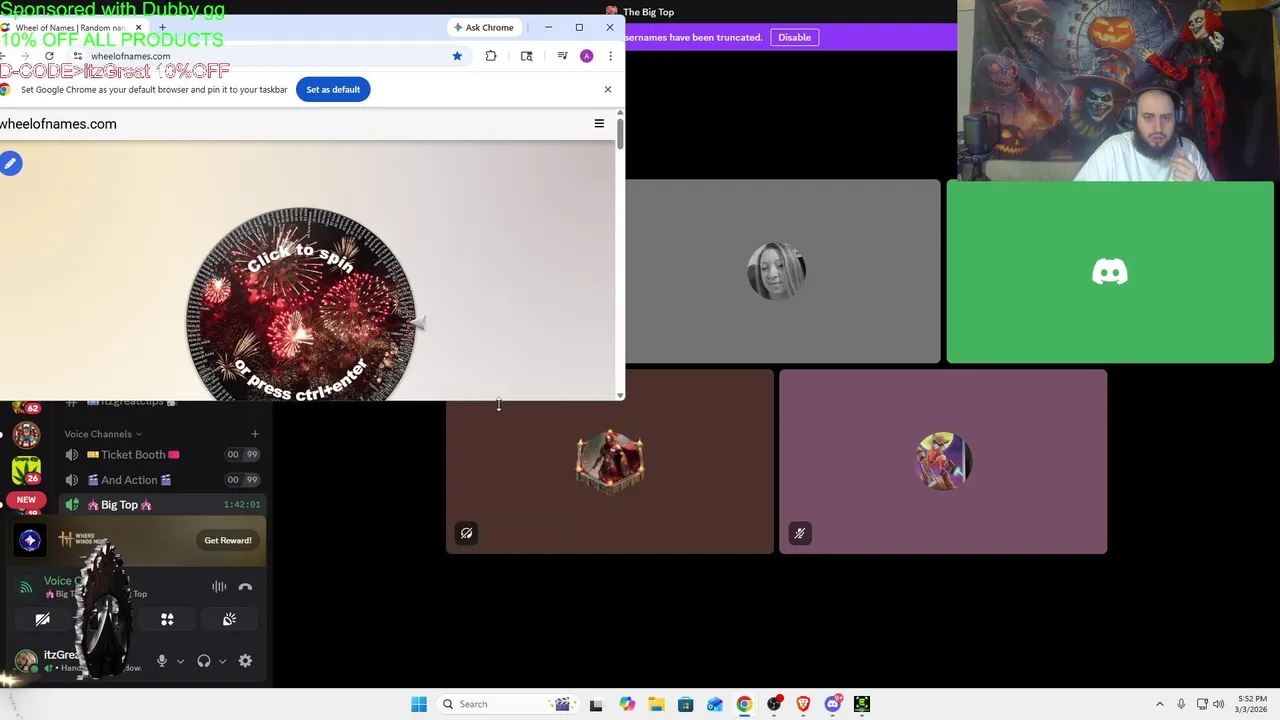Viewport: 1280px width, 720px height.
Task: Open wheelofnames hamburger menu
Action: [x=599, y=124]
